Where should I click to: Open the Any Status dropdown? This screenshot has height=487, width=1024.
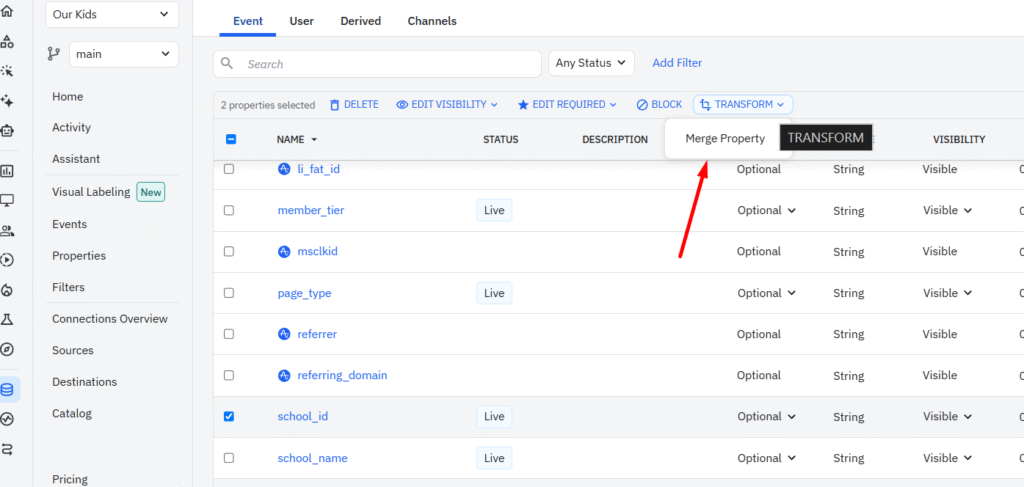pyautogui.click(x=592, y=63)
